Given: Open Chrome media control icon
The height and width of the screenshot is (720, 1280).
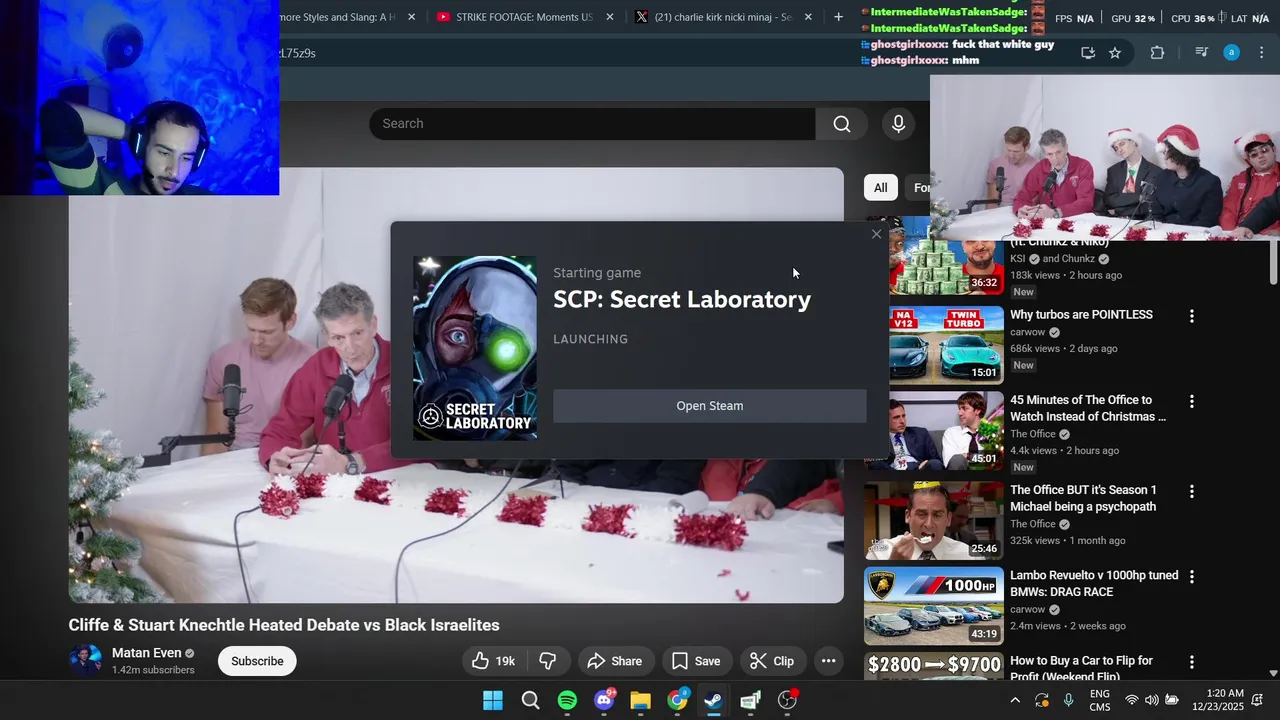Looking at the screenshot, I should point(1202,53).
